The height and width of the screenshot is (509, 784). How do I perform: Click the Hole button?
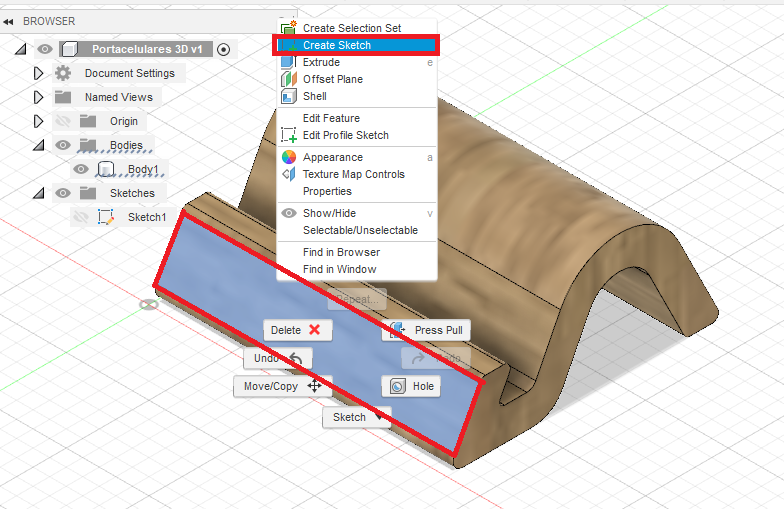click(x=411, y=386)
